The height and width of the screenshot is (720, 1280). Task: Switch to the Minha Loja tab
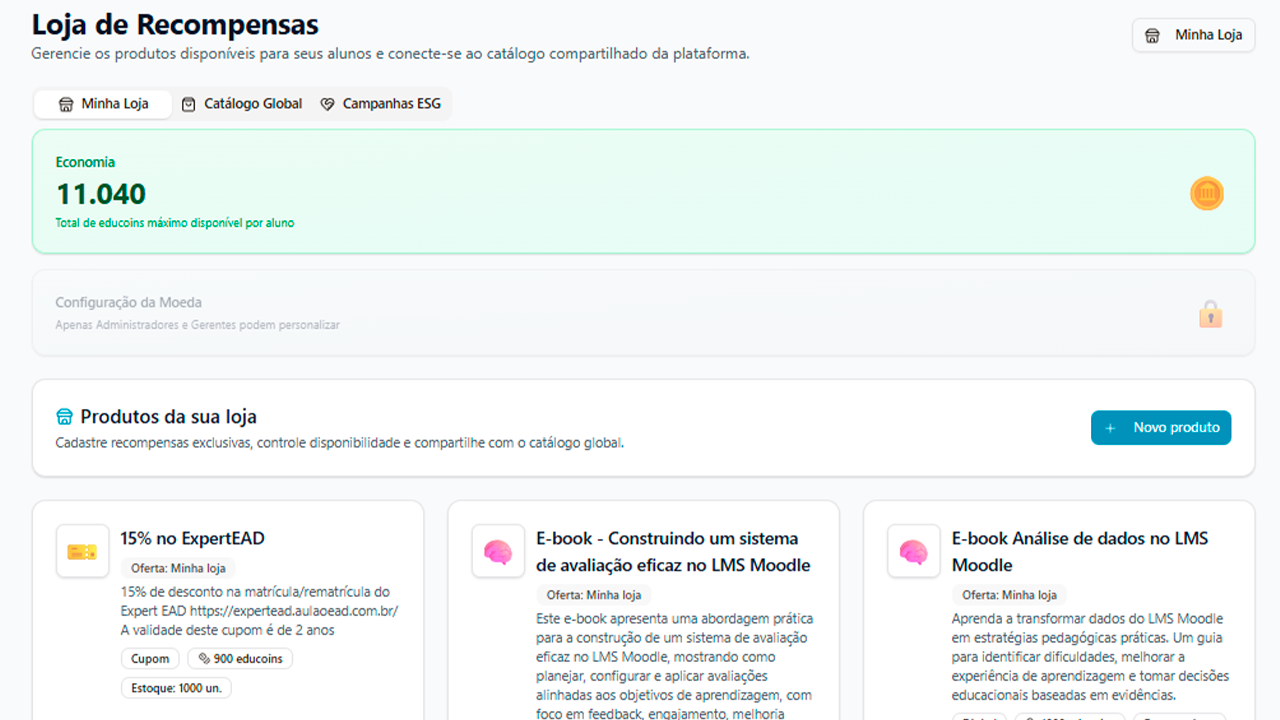click(x=104, y=104)
